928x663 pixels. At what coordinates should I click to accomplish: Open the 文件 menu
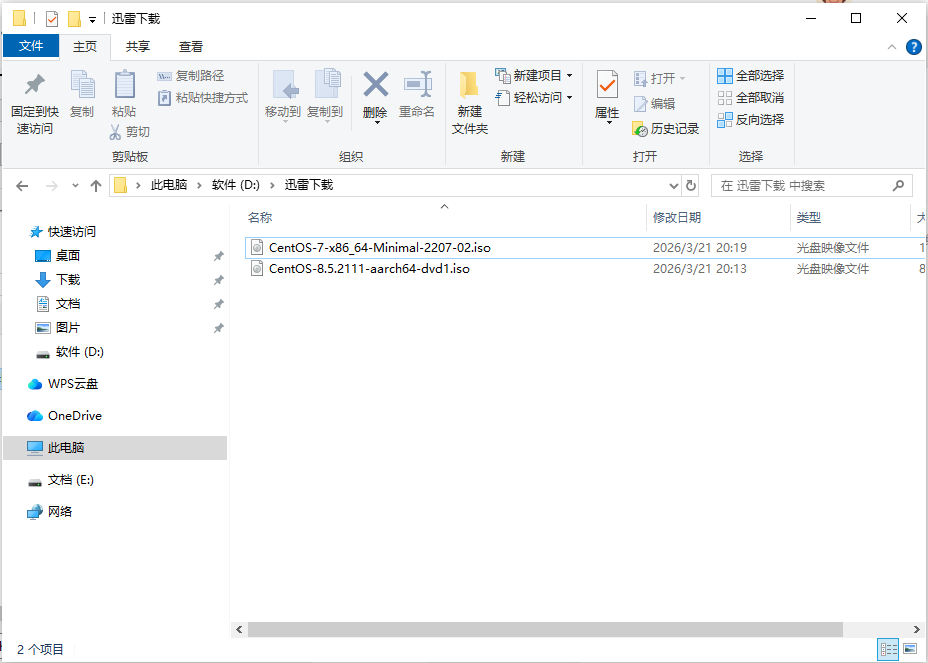31,46
